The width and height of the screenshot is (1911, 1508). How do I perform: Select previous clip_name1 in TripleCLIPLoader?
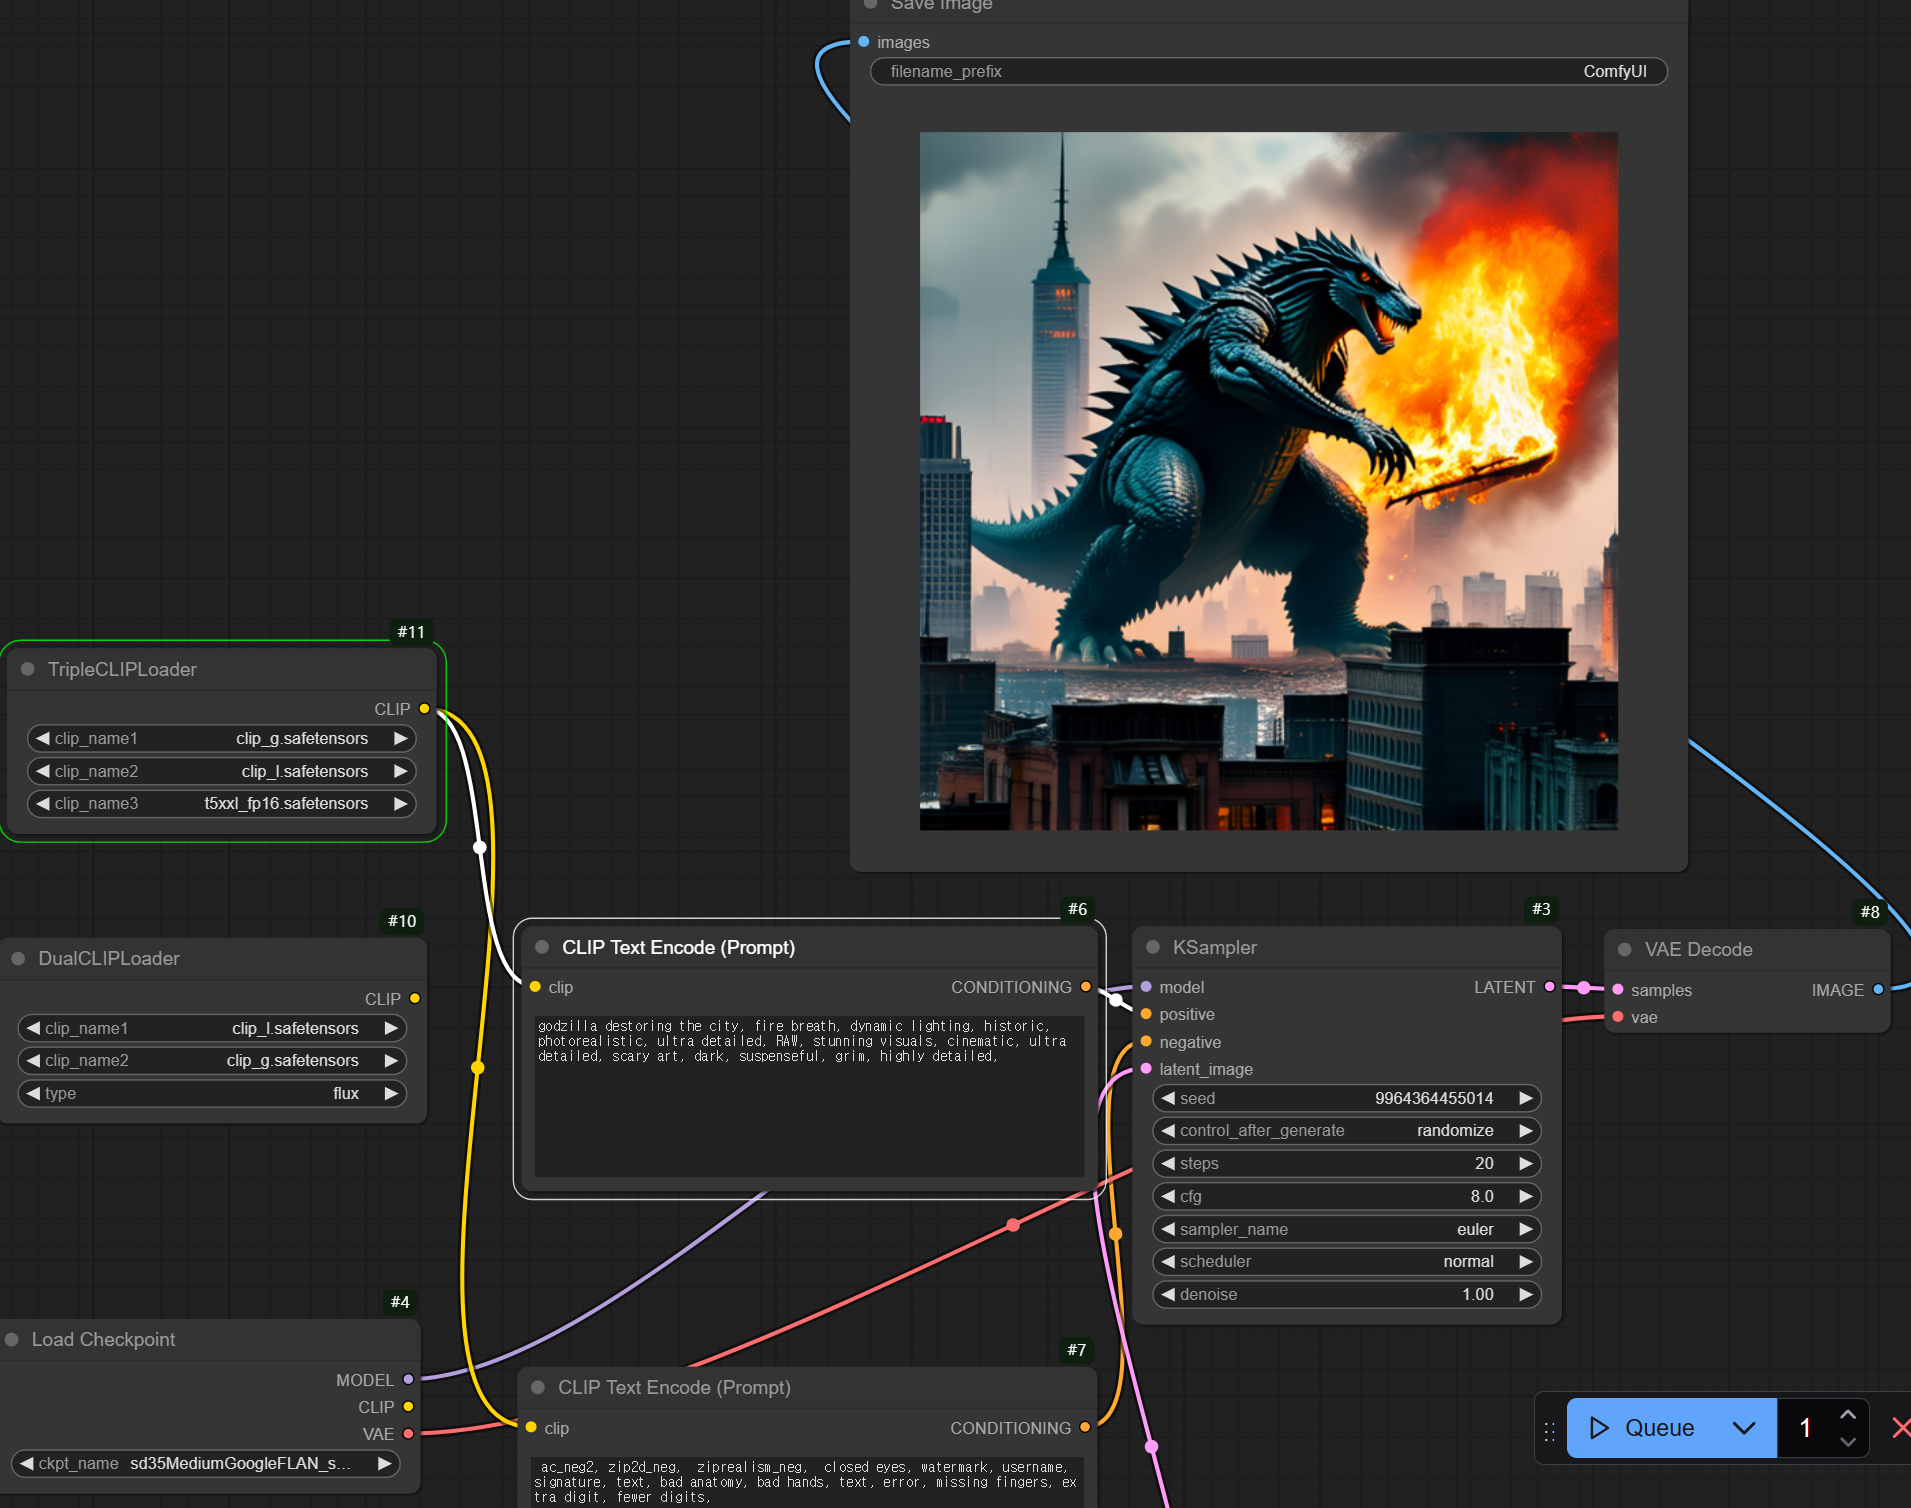pos(42,738)
